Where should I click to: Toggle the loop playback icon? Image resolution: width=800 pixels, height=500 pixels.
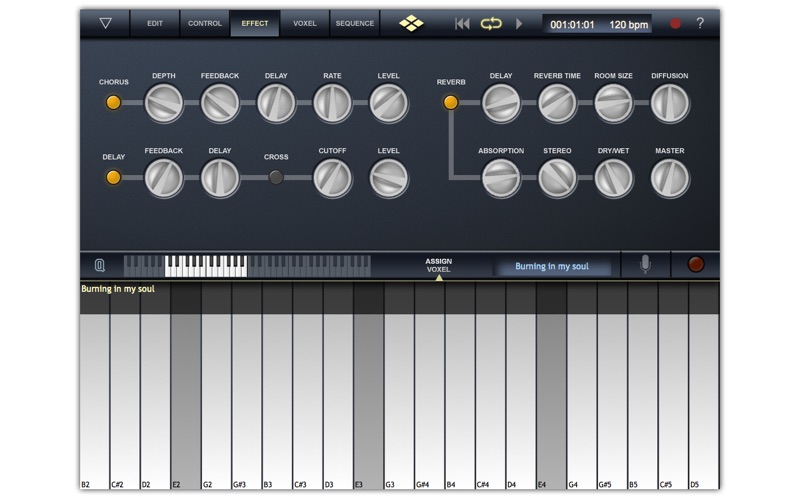coord(491,23)
